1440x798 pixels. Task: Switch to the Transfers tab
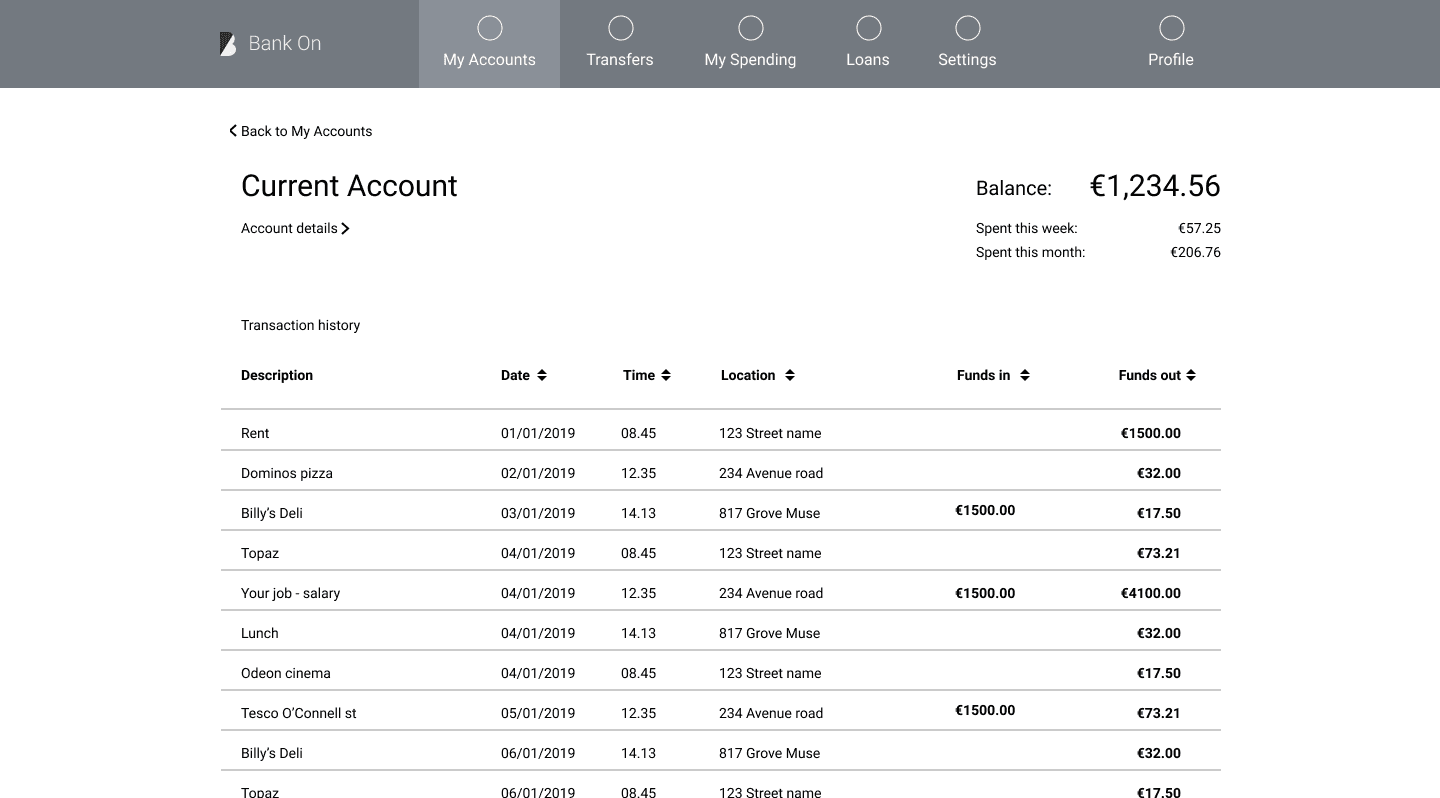[620, 44]
